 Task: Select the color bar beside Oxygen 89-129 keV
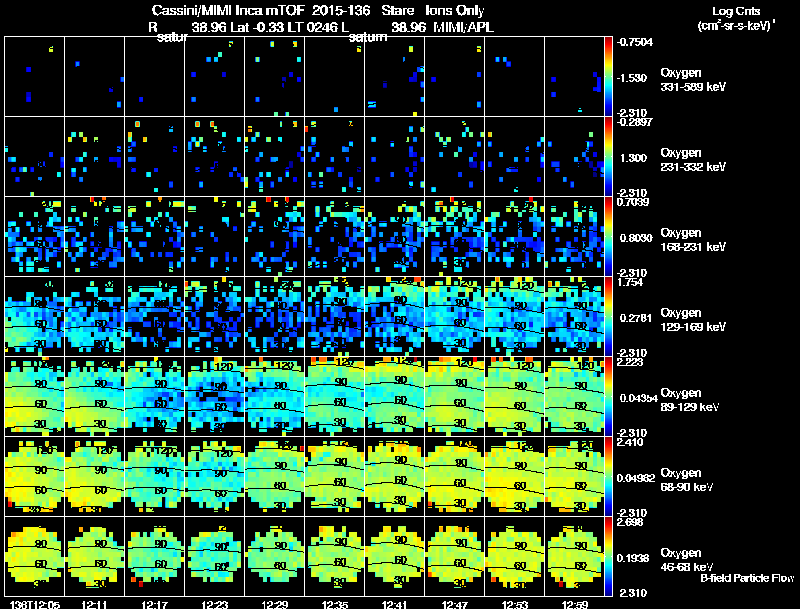[x=608, y=397]
